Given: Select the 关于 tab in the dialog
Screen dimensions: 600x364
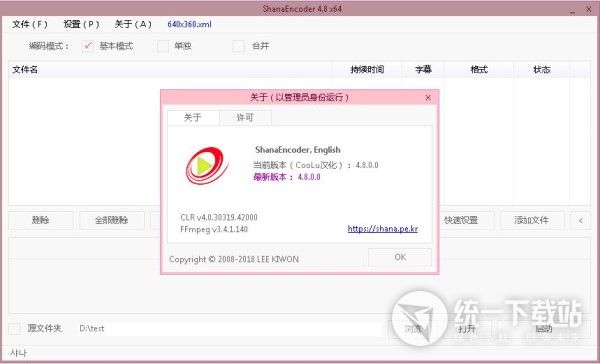Looking at the screenshot, I should pos(193,118).
